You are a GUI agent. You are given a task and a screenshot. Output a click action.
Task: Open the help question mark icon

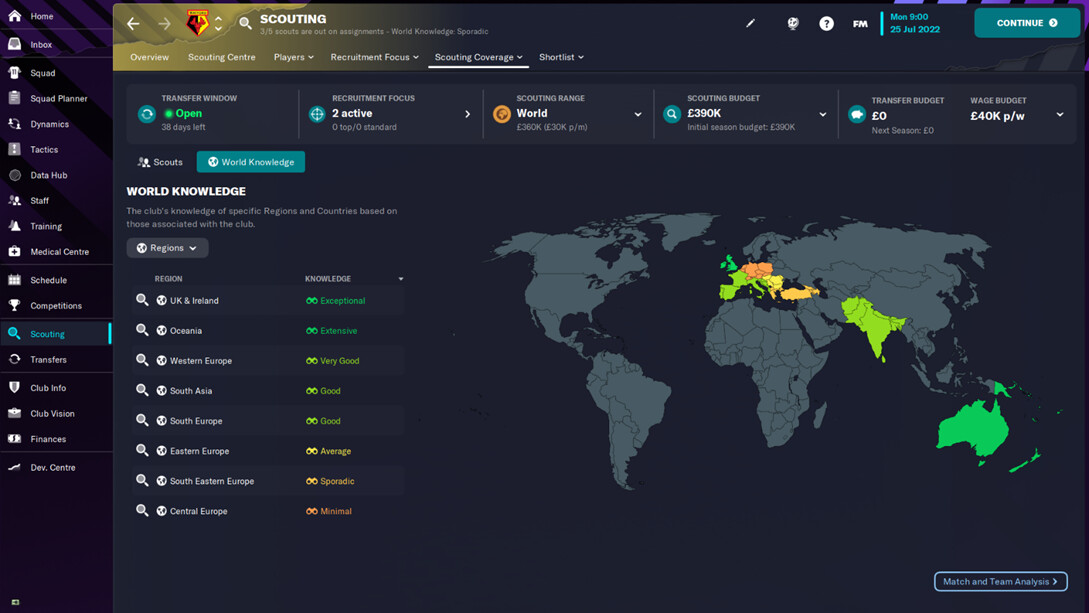point(826,24)
